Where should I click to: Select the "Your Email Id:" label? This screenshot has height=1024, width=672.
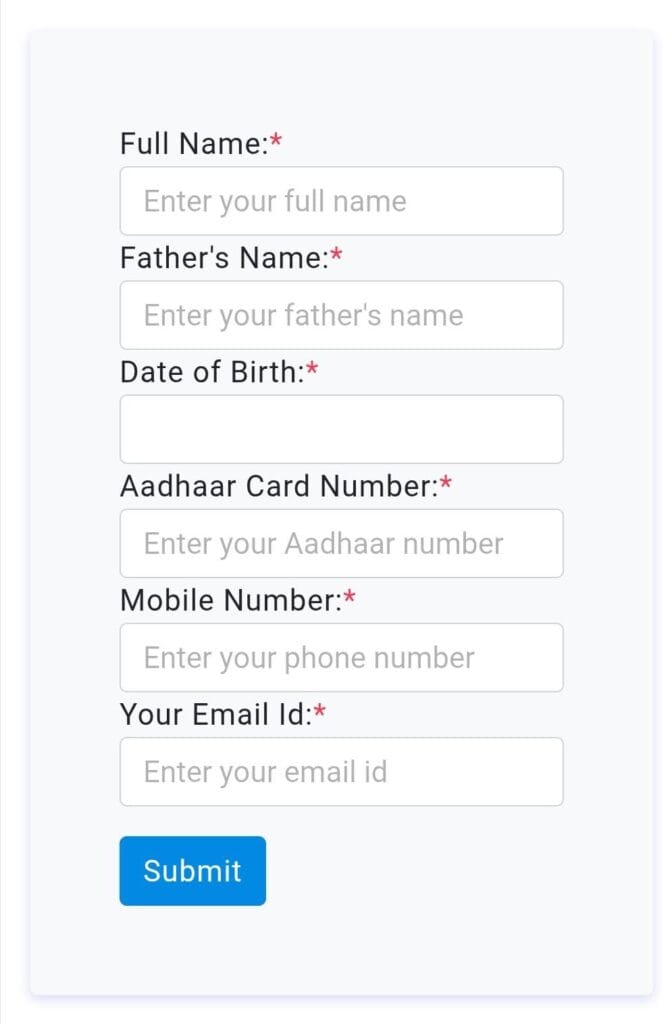point(215,714)
